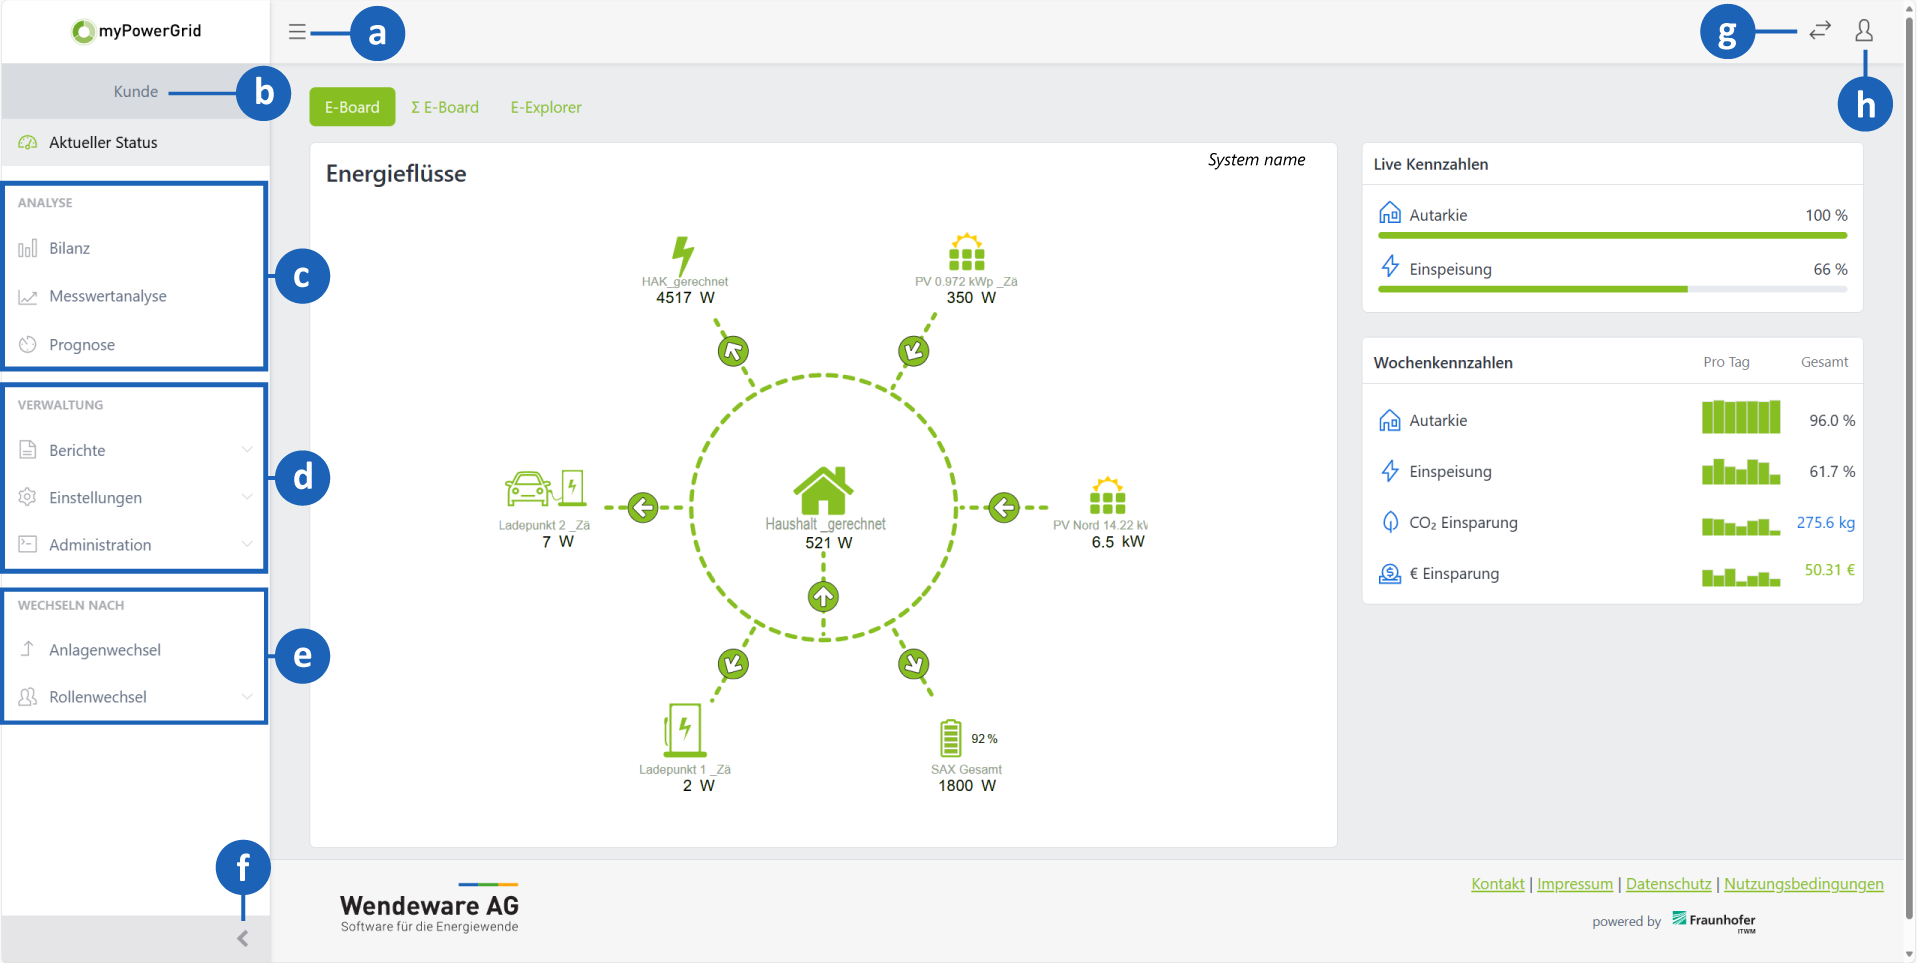Click the Ladepunkt 2 car charger icon

coord(544,489)
